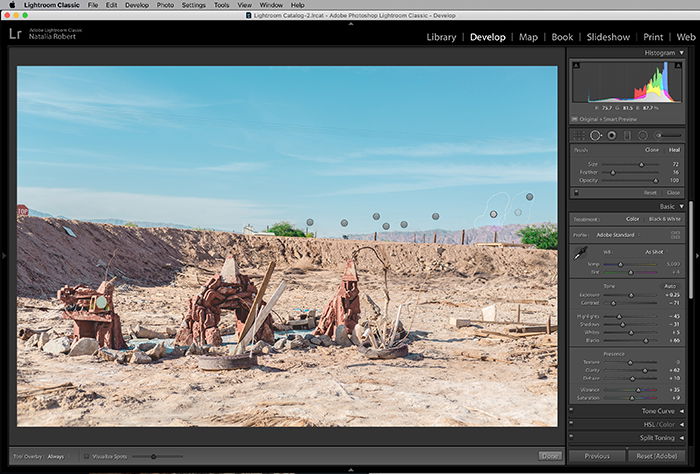Enable the Visualize Spots checkbox
The width and height of the screenshot is (700, 474).
87,457
